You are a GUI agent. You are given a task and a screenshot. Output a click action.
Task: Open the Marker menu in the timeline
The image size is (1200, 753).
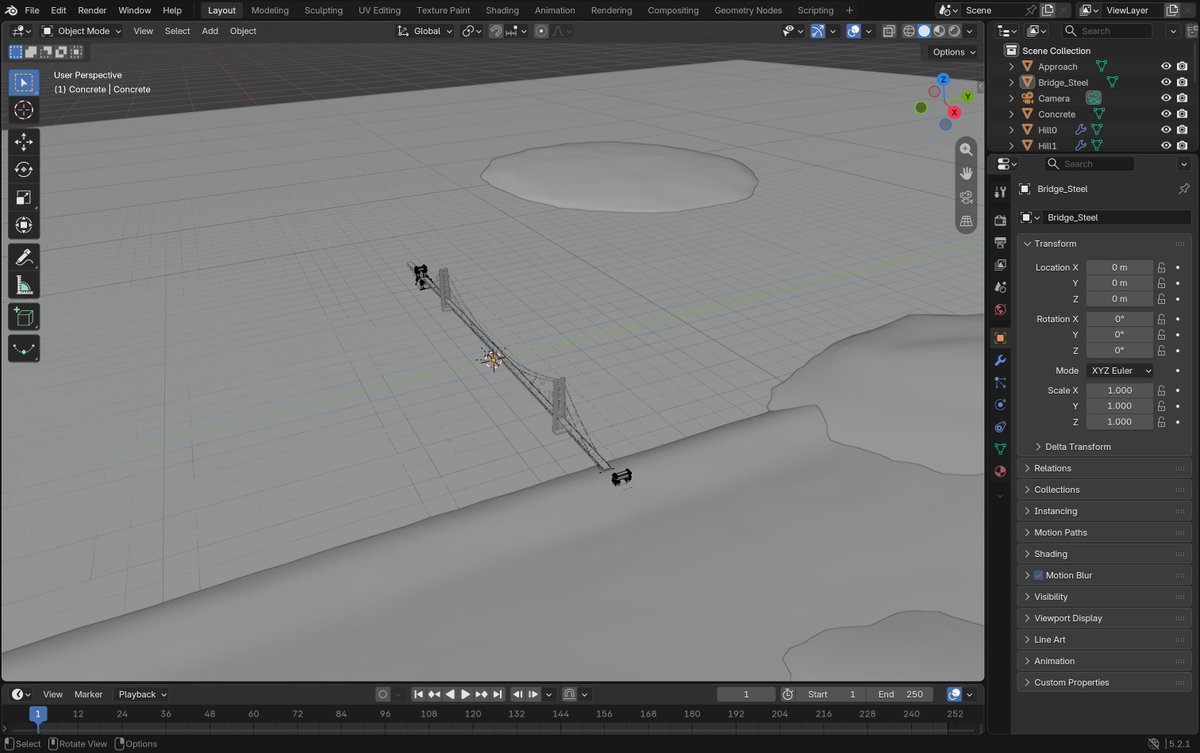coord(88,694)
